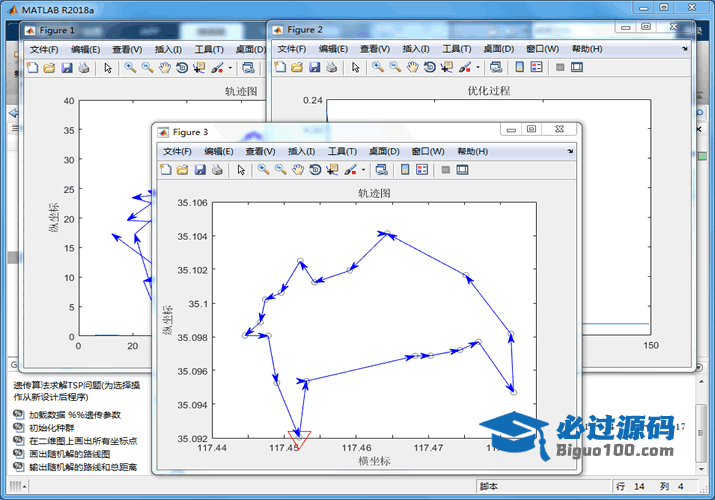The height and width of the screenshot is (500, 715).
Task: Insert Legend via Figure 2 toolbar icon
Action: pos(537,67)
